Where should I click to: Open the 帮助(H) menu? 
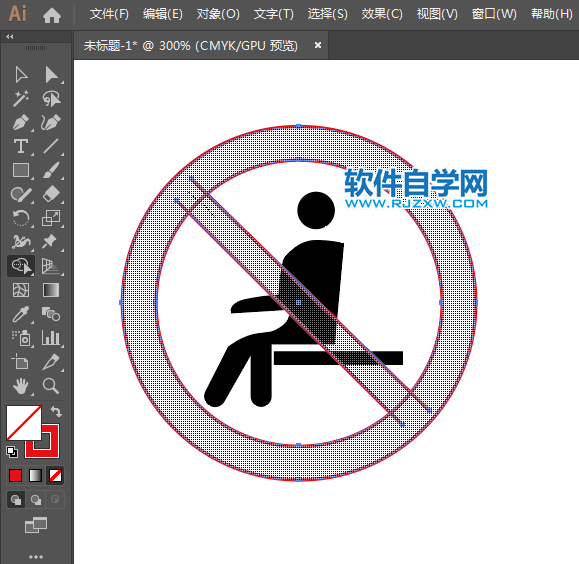(552, 15)
